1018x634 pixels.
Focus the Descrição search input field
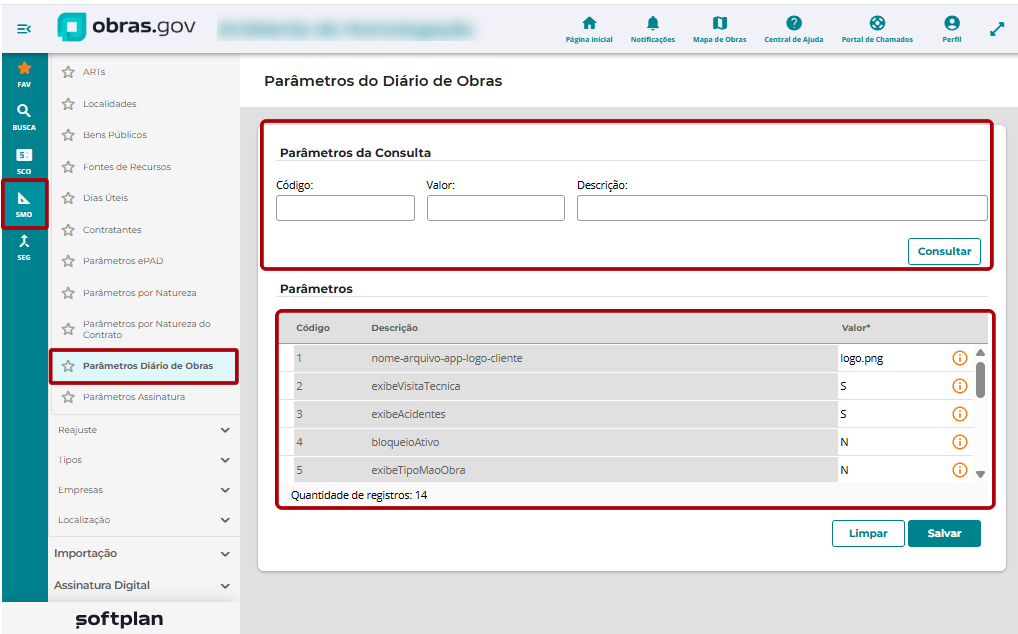[x=782, y=208]
